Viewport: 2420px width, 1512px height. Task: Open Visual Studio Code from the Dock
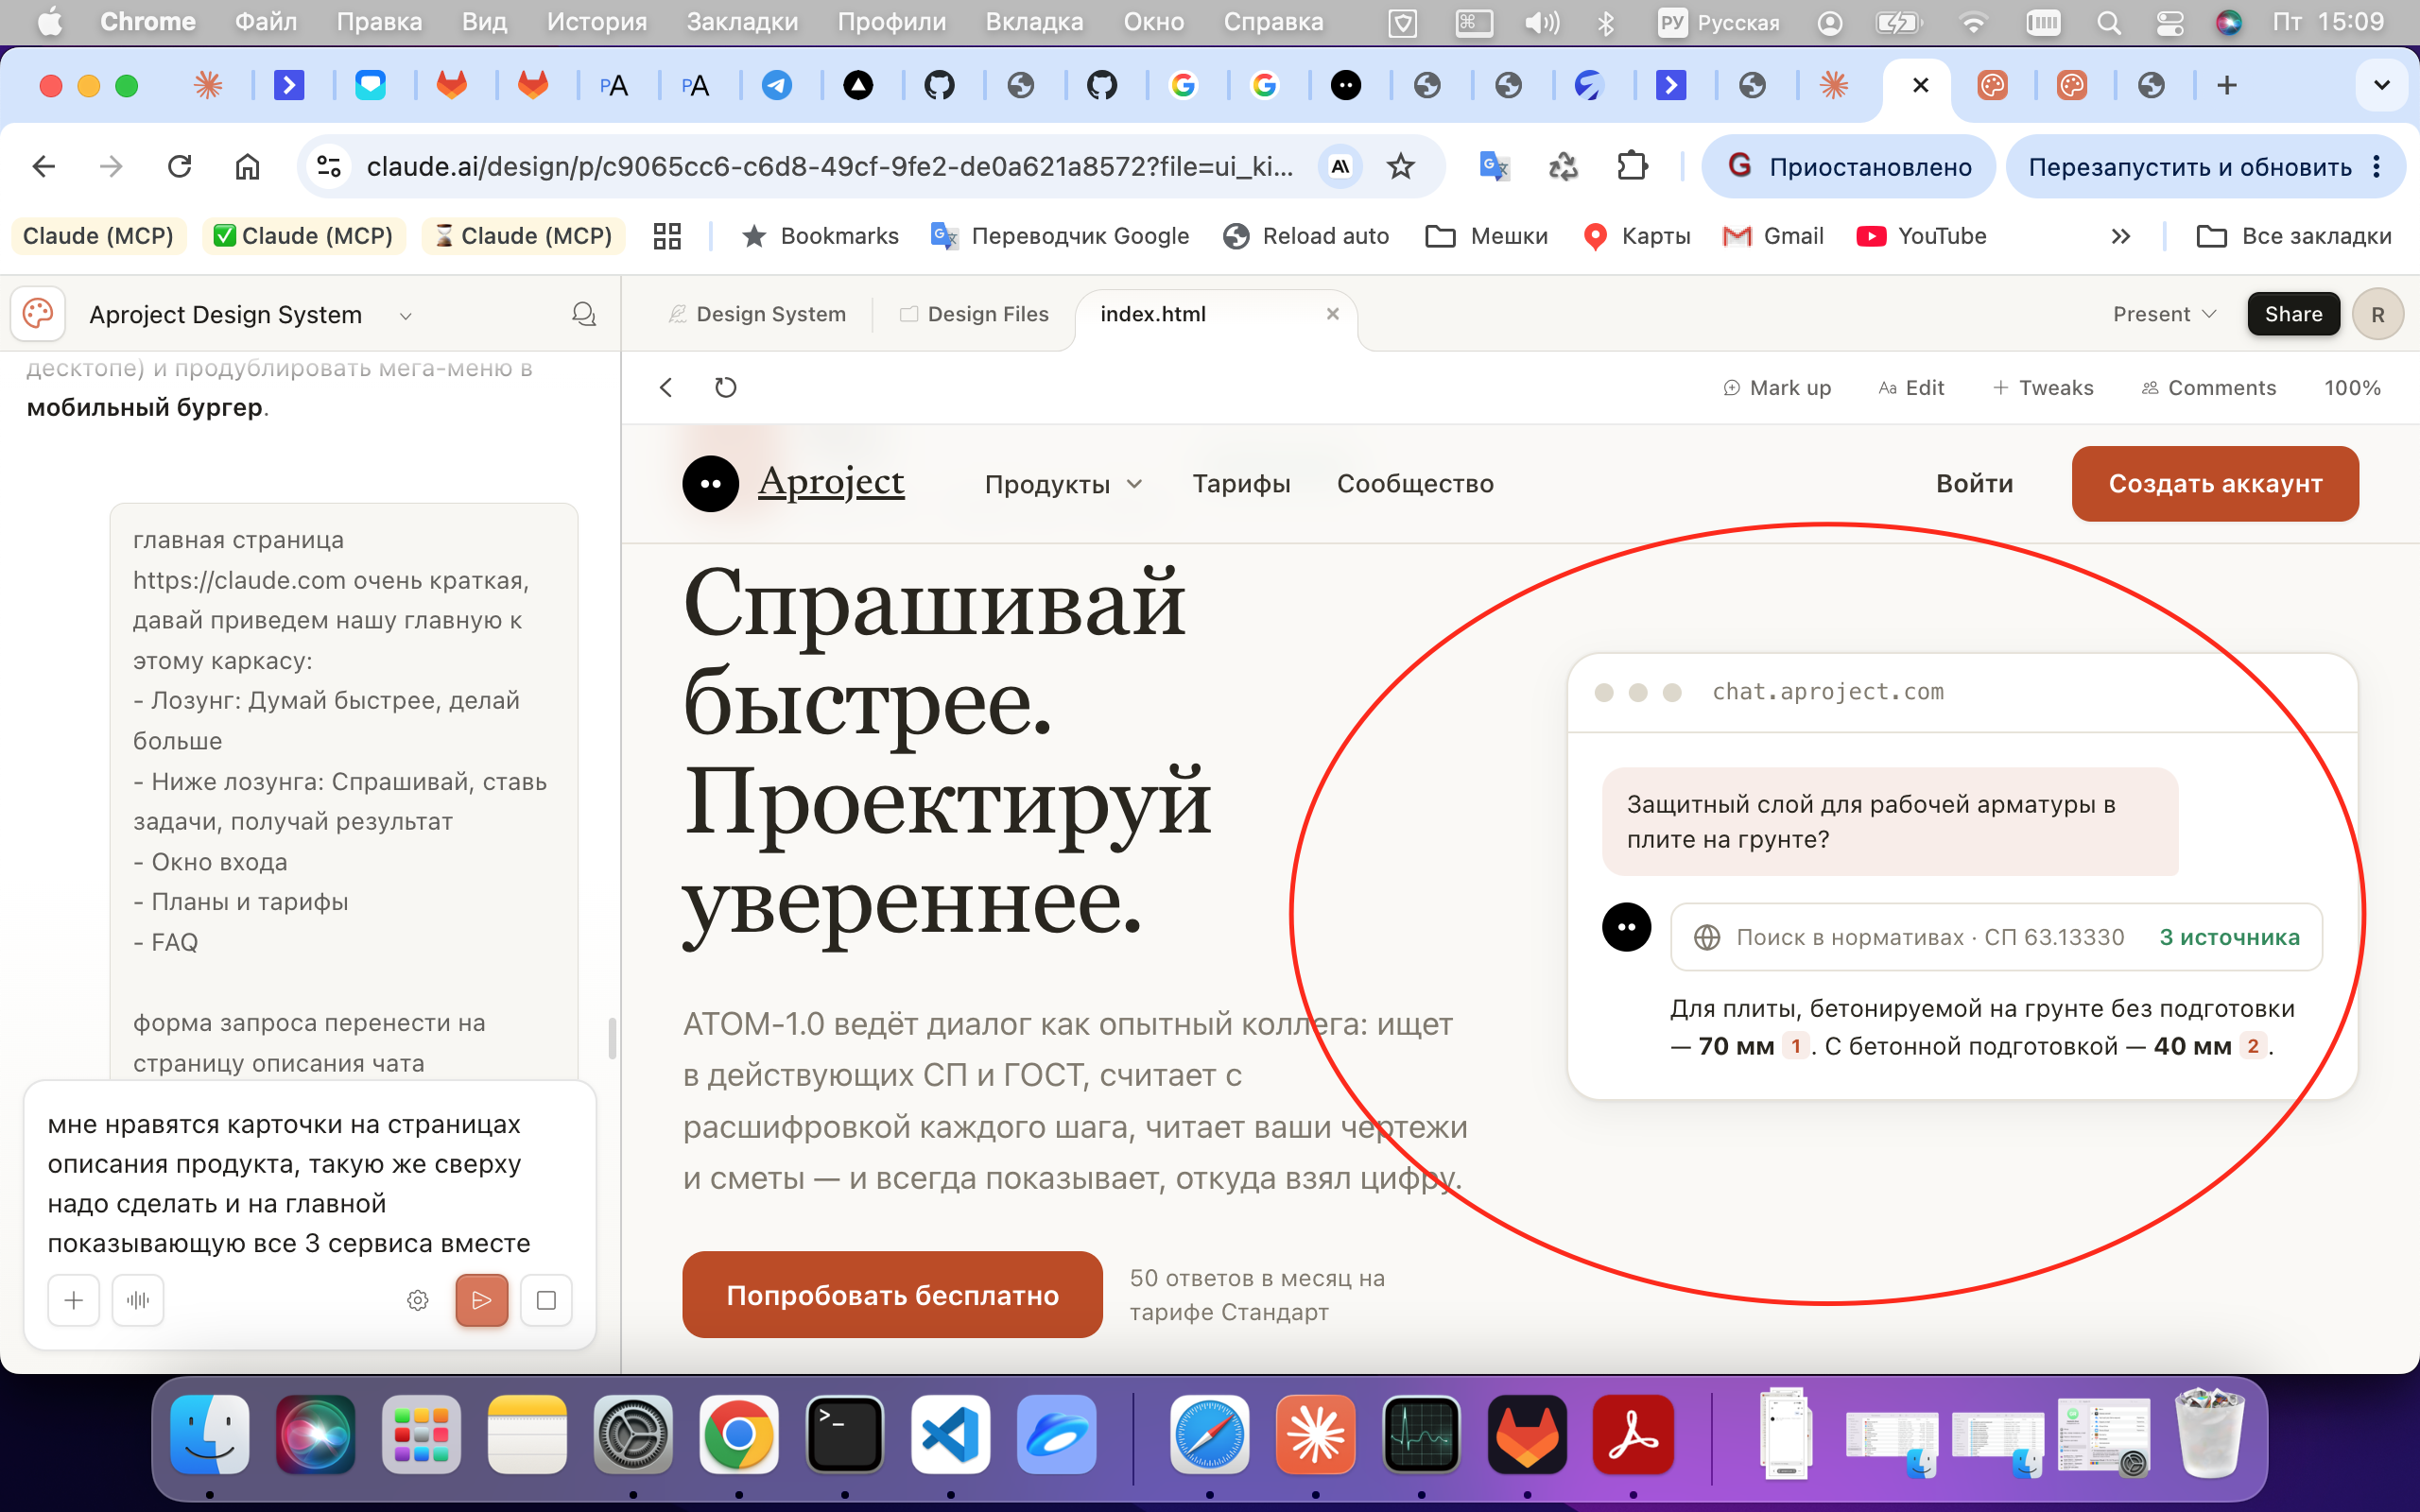coord(950,1434)
